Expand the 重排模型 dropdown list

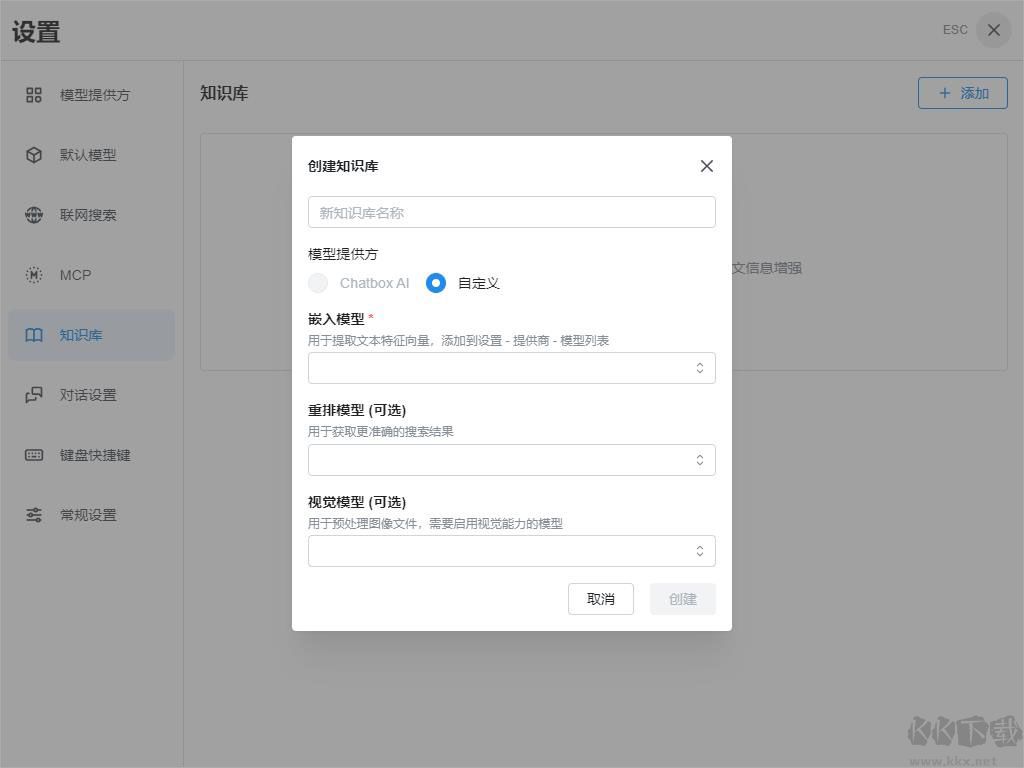511,460
